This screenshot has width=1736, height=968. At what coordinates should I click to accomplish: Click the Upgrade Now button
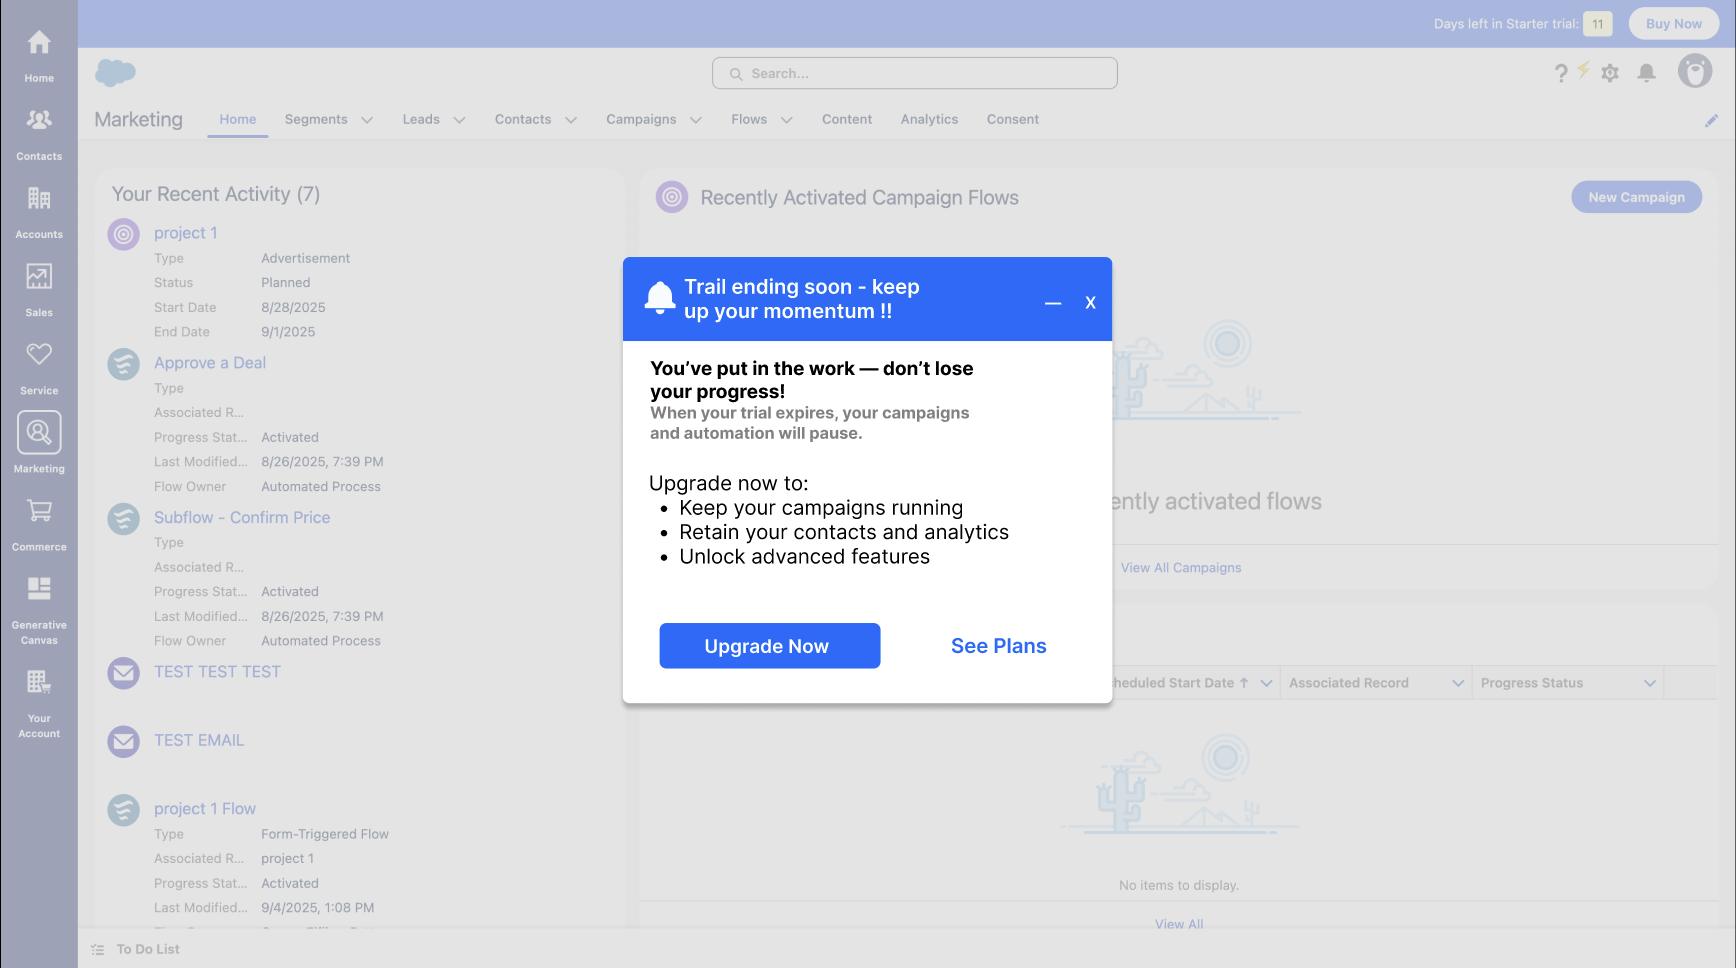pyautogui.click(x=770, y=646)
